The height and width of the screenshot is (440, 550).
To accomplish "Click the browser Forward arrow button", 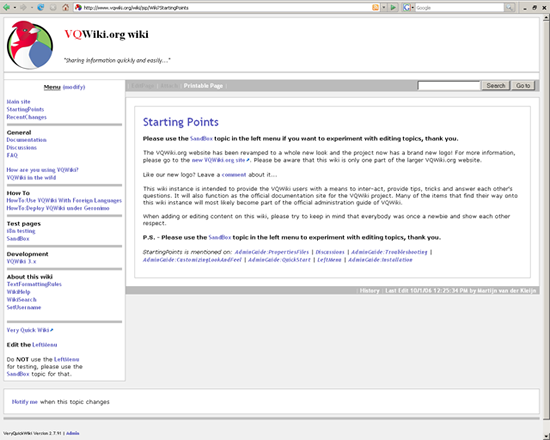I will 23,7.
